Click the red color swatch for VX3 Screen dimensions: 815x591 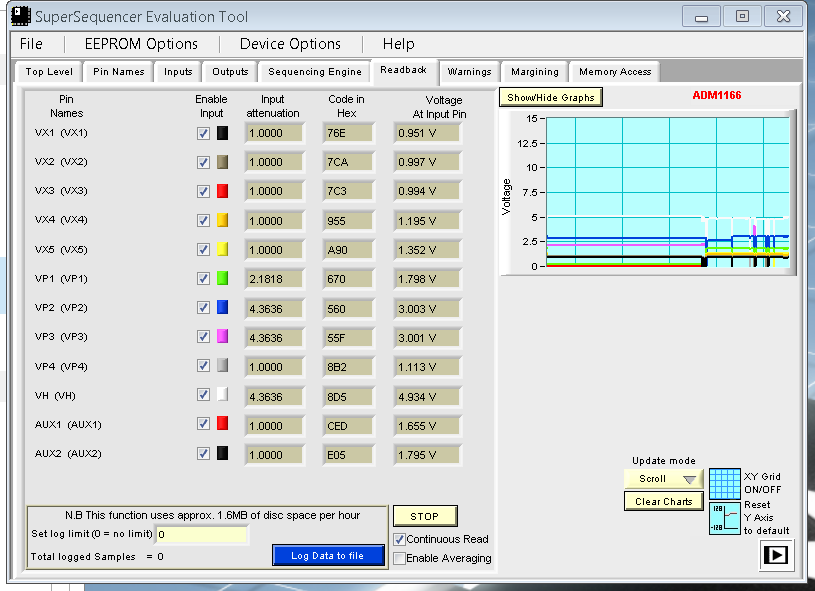(222, 191)
